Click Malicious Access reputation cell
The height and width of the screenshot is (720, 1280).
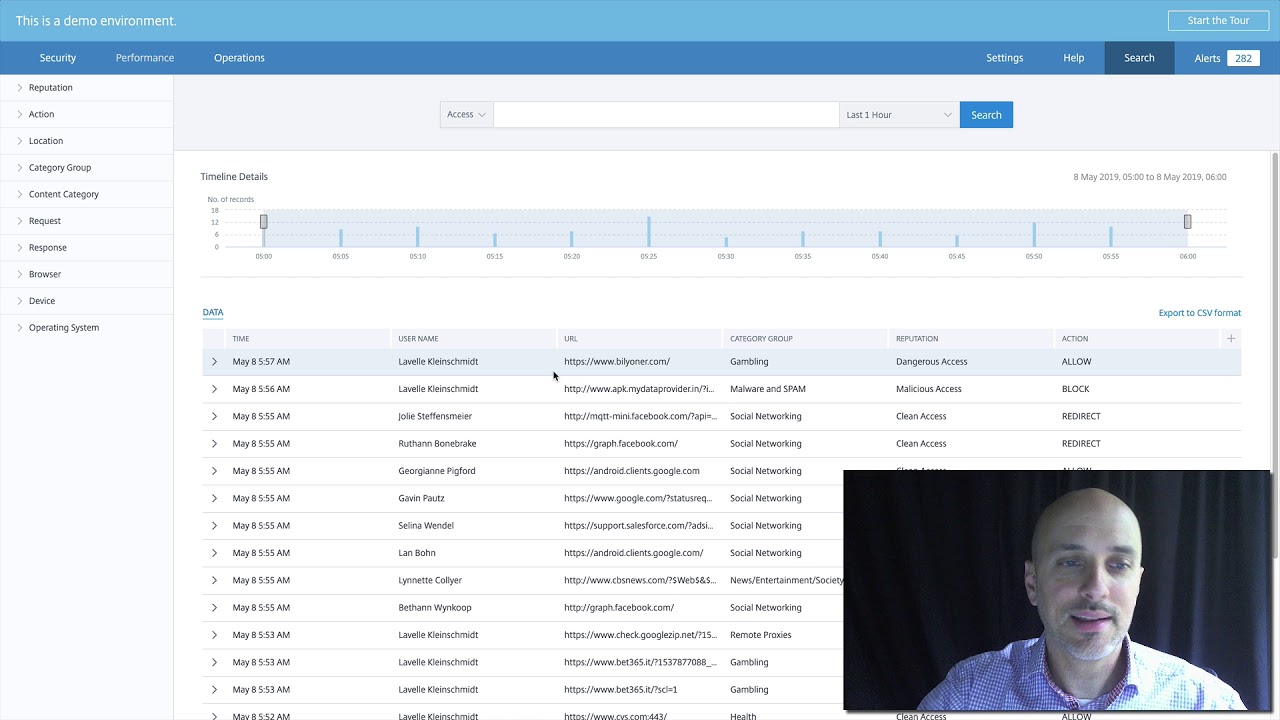tap(929, 389)
